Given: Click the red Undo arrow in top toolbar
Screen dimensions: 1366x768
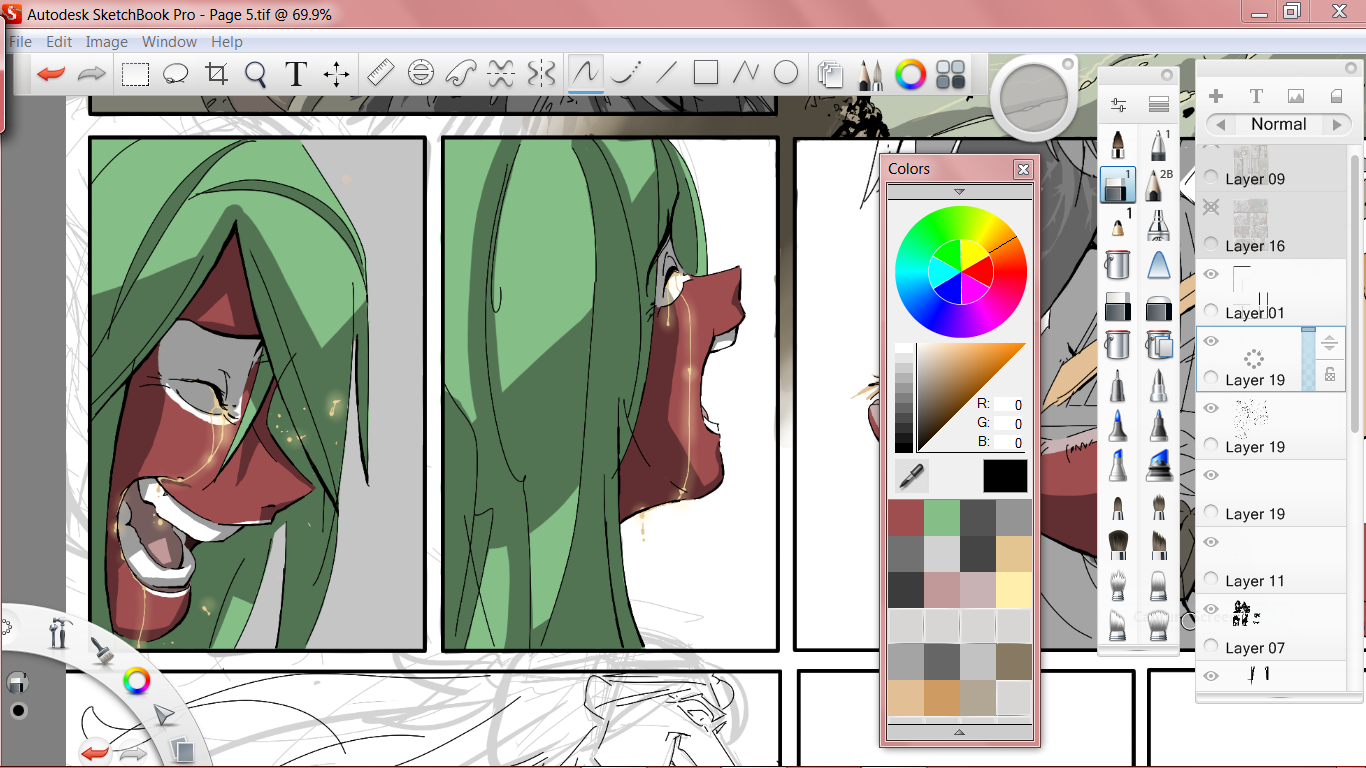Looking at the screenshot, I should tap(51, 74).
